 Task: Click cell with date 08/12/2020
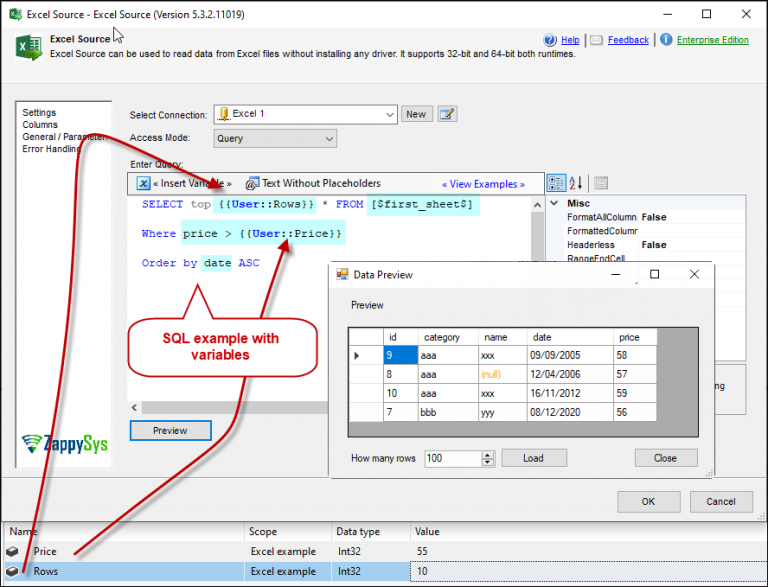coord(570,413)
